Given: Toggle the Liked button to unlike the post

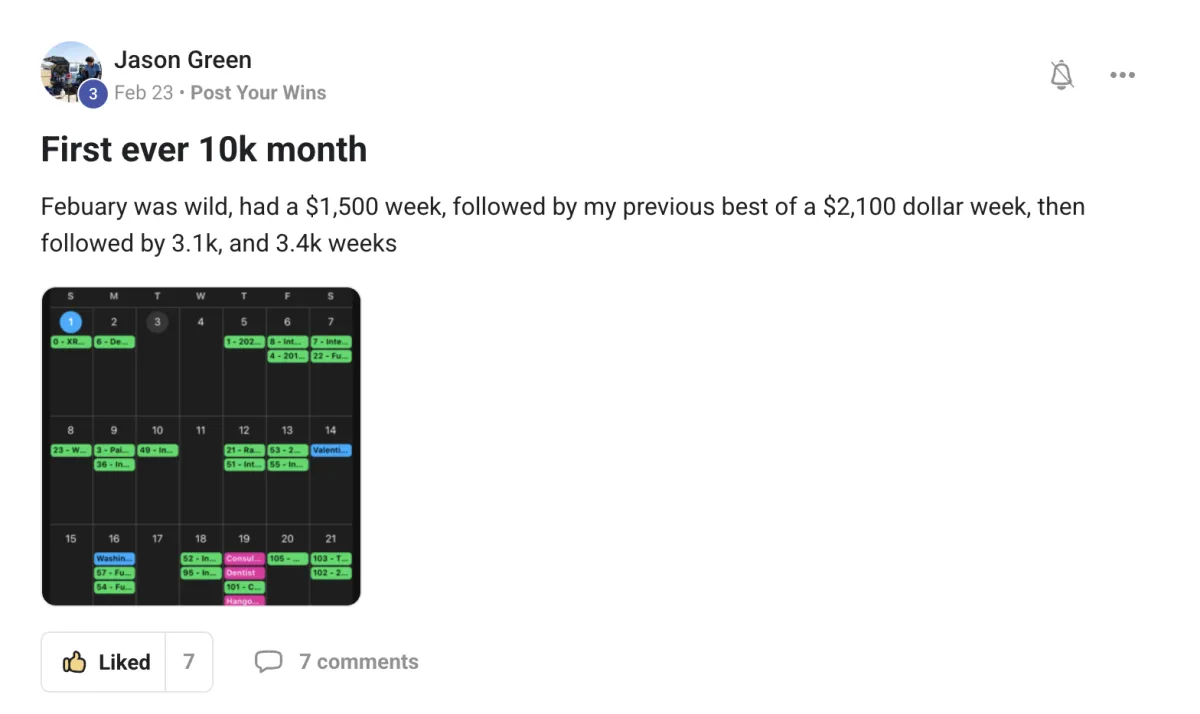Looking at the screenshot, I should tap(104, 662).
